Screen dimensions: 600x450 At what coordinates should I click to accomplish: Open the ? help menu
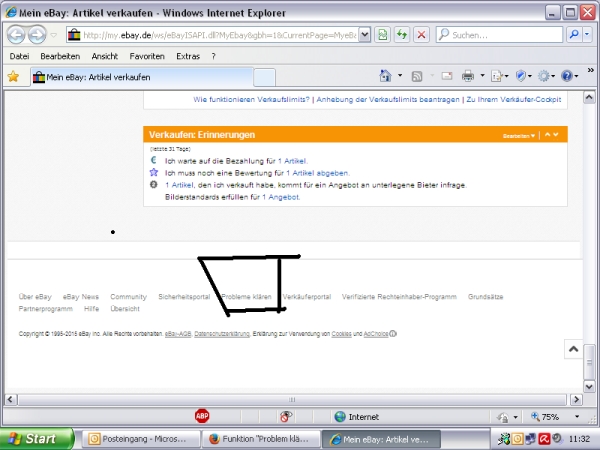pyautogui.click(x=214, y=56)
